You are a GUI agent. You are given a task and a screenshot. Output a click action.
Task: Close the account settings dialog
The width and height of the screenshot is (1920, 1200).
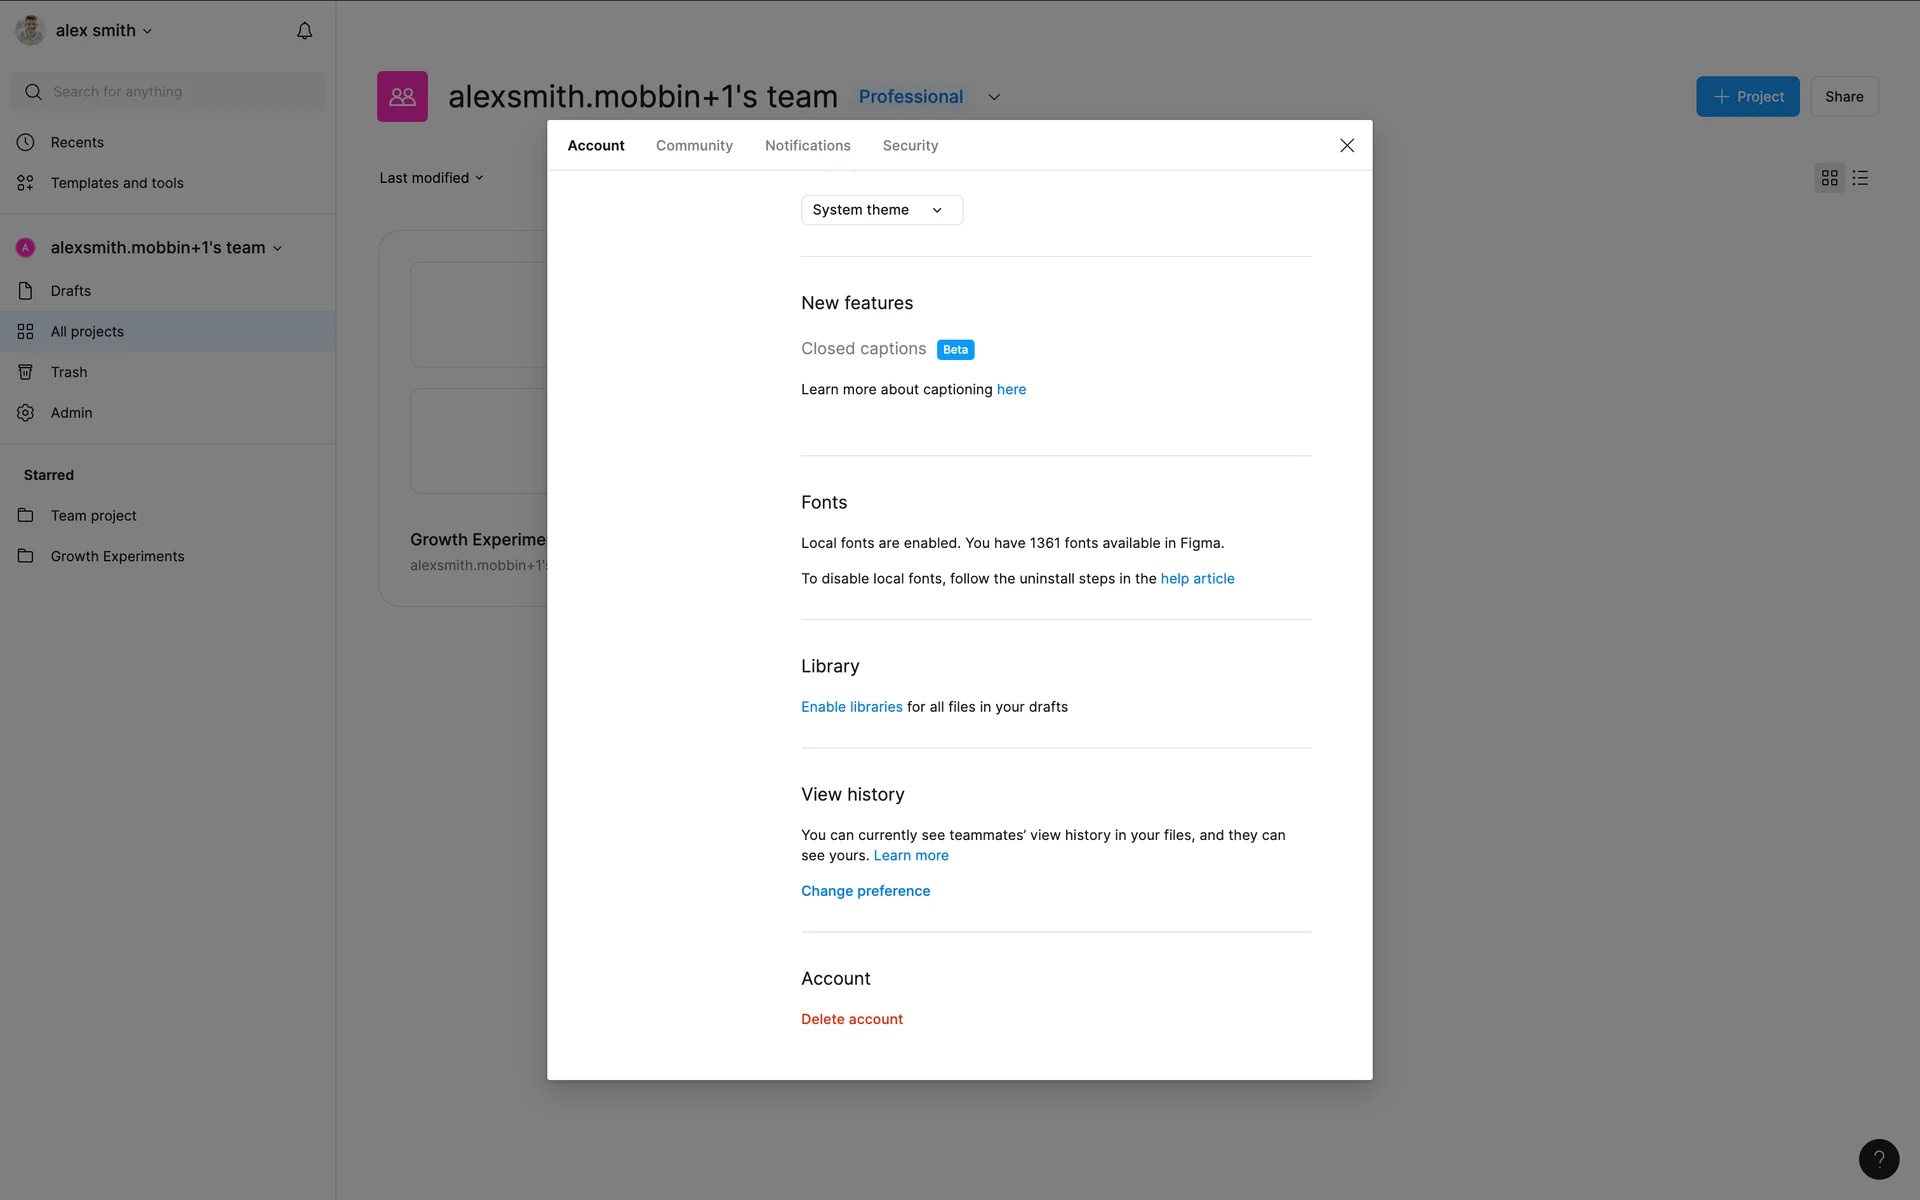(1347, 146)
